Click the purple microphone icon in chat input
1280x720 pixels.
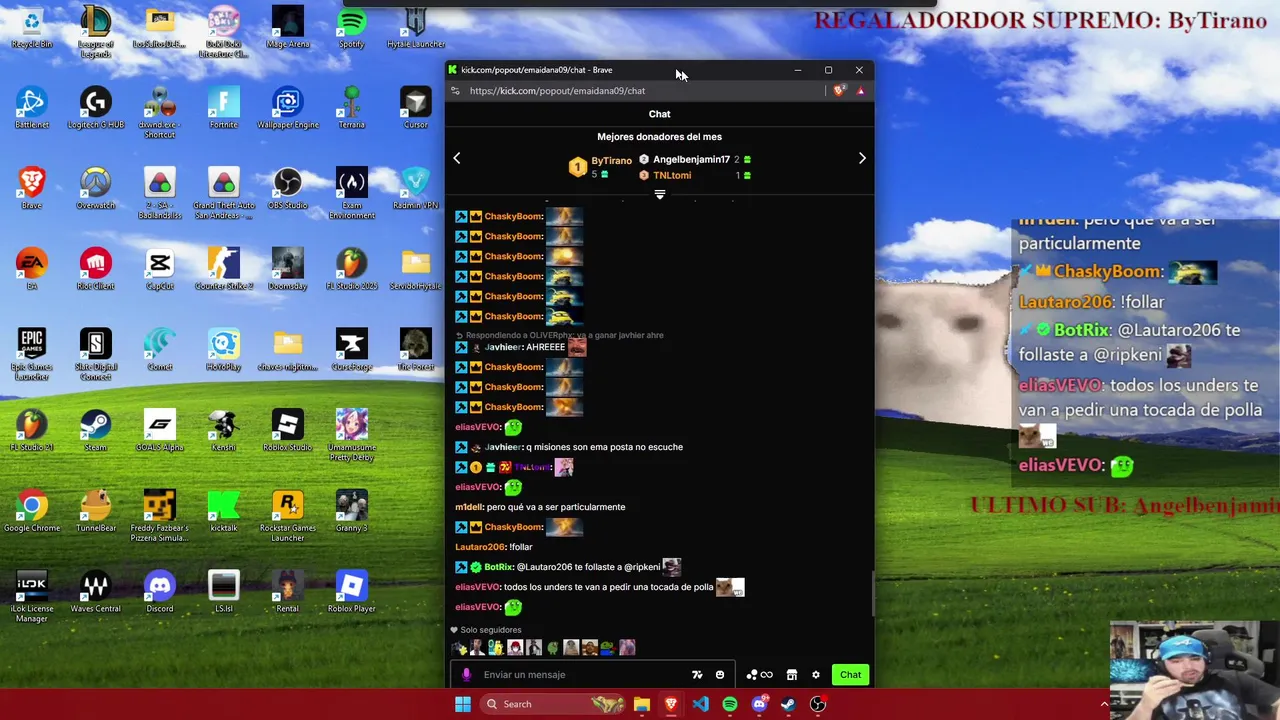(466, 675)
